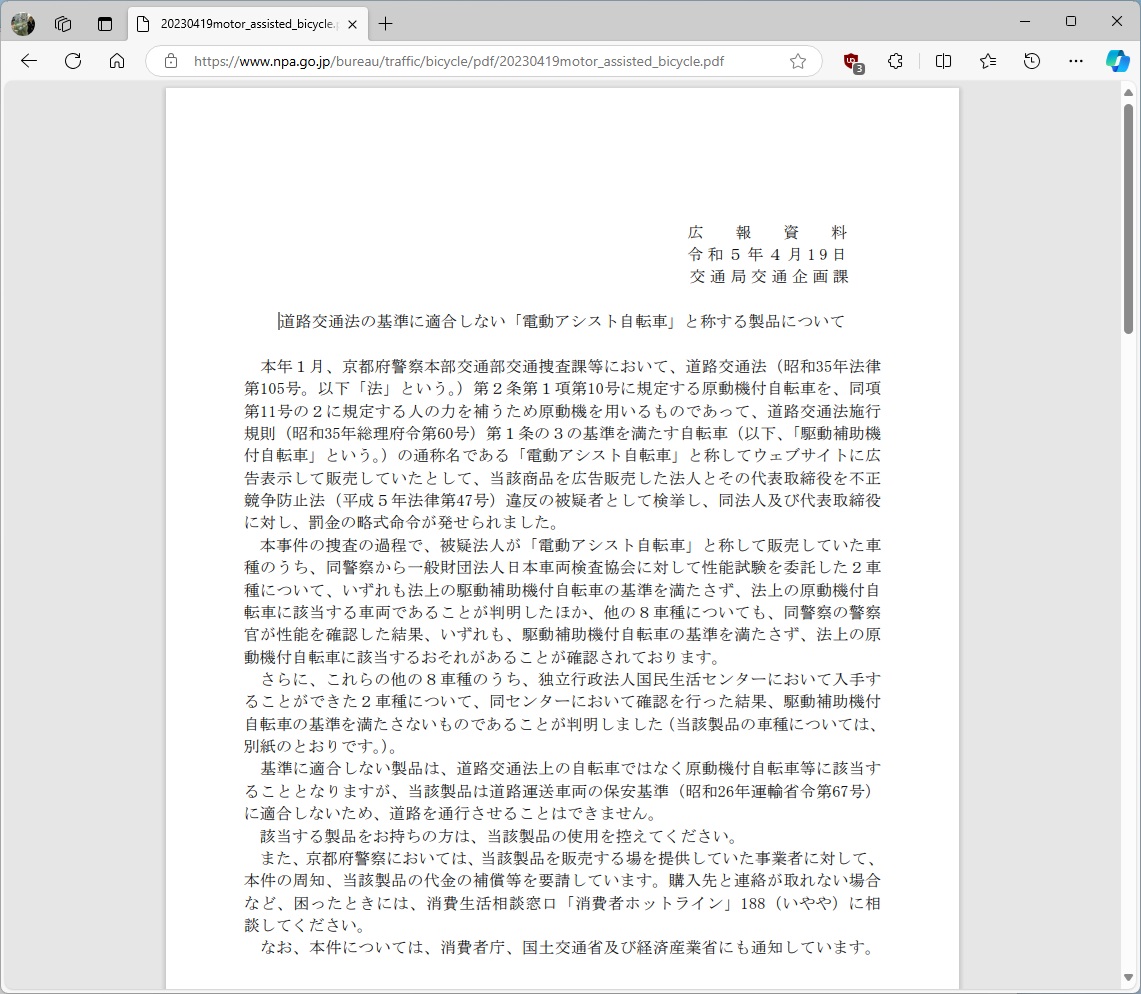Click the scrollbar up arrow

(1128, 92)
